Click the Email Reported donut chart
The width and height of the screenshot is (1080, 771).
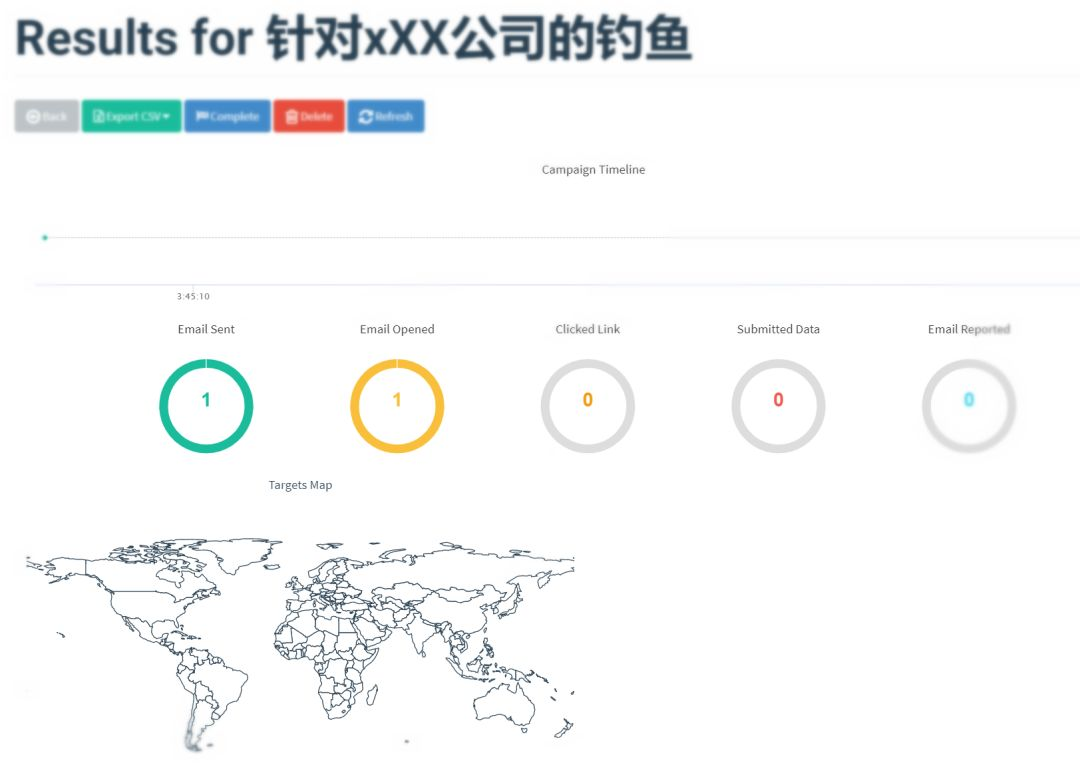coord(969,406)
